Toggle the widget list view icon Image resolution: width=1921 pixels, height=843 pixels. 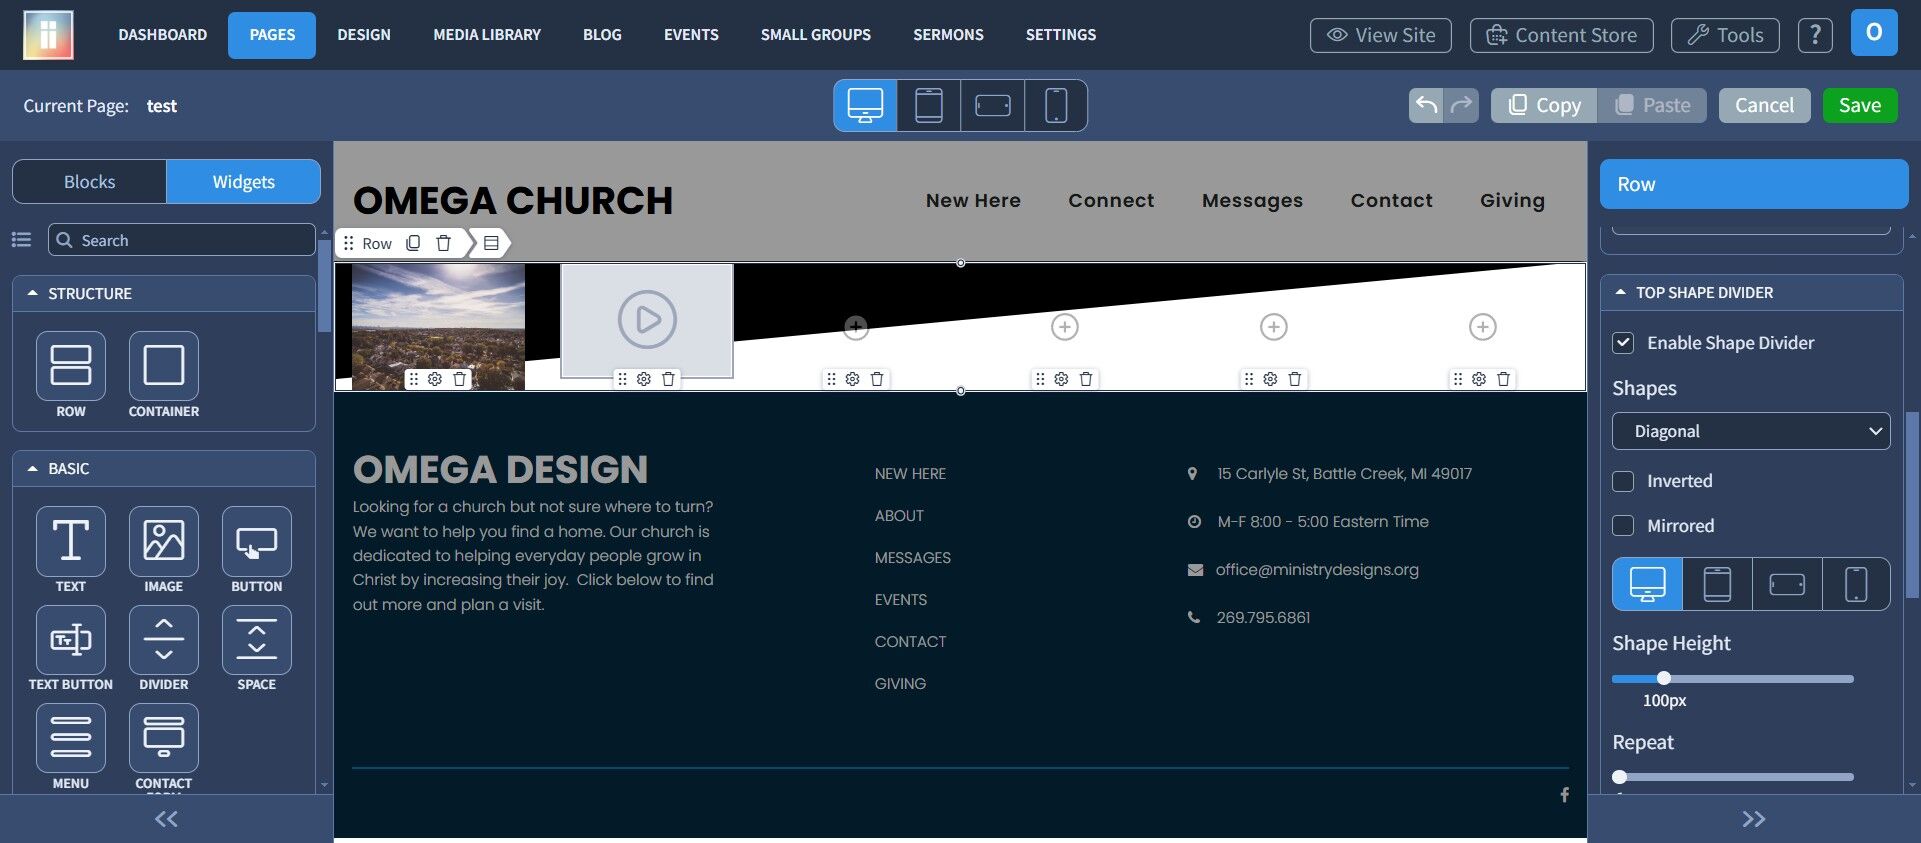(x=21, y=240)
